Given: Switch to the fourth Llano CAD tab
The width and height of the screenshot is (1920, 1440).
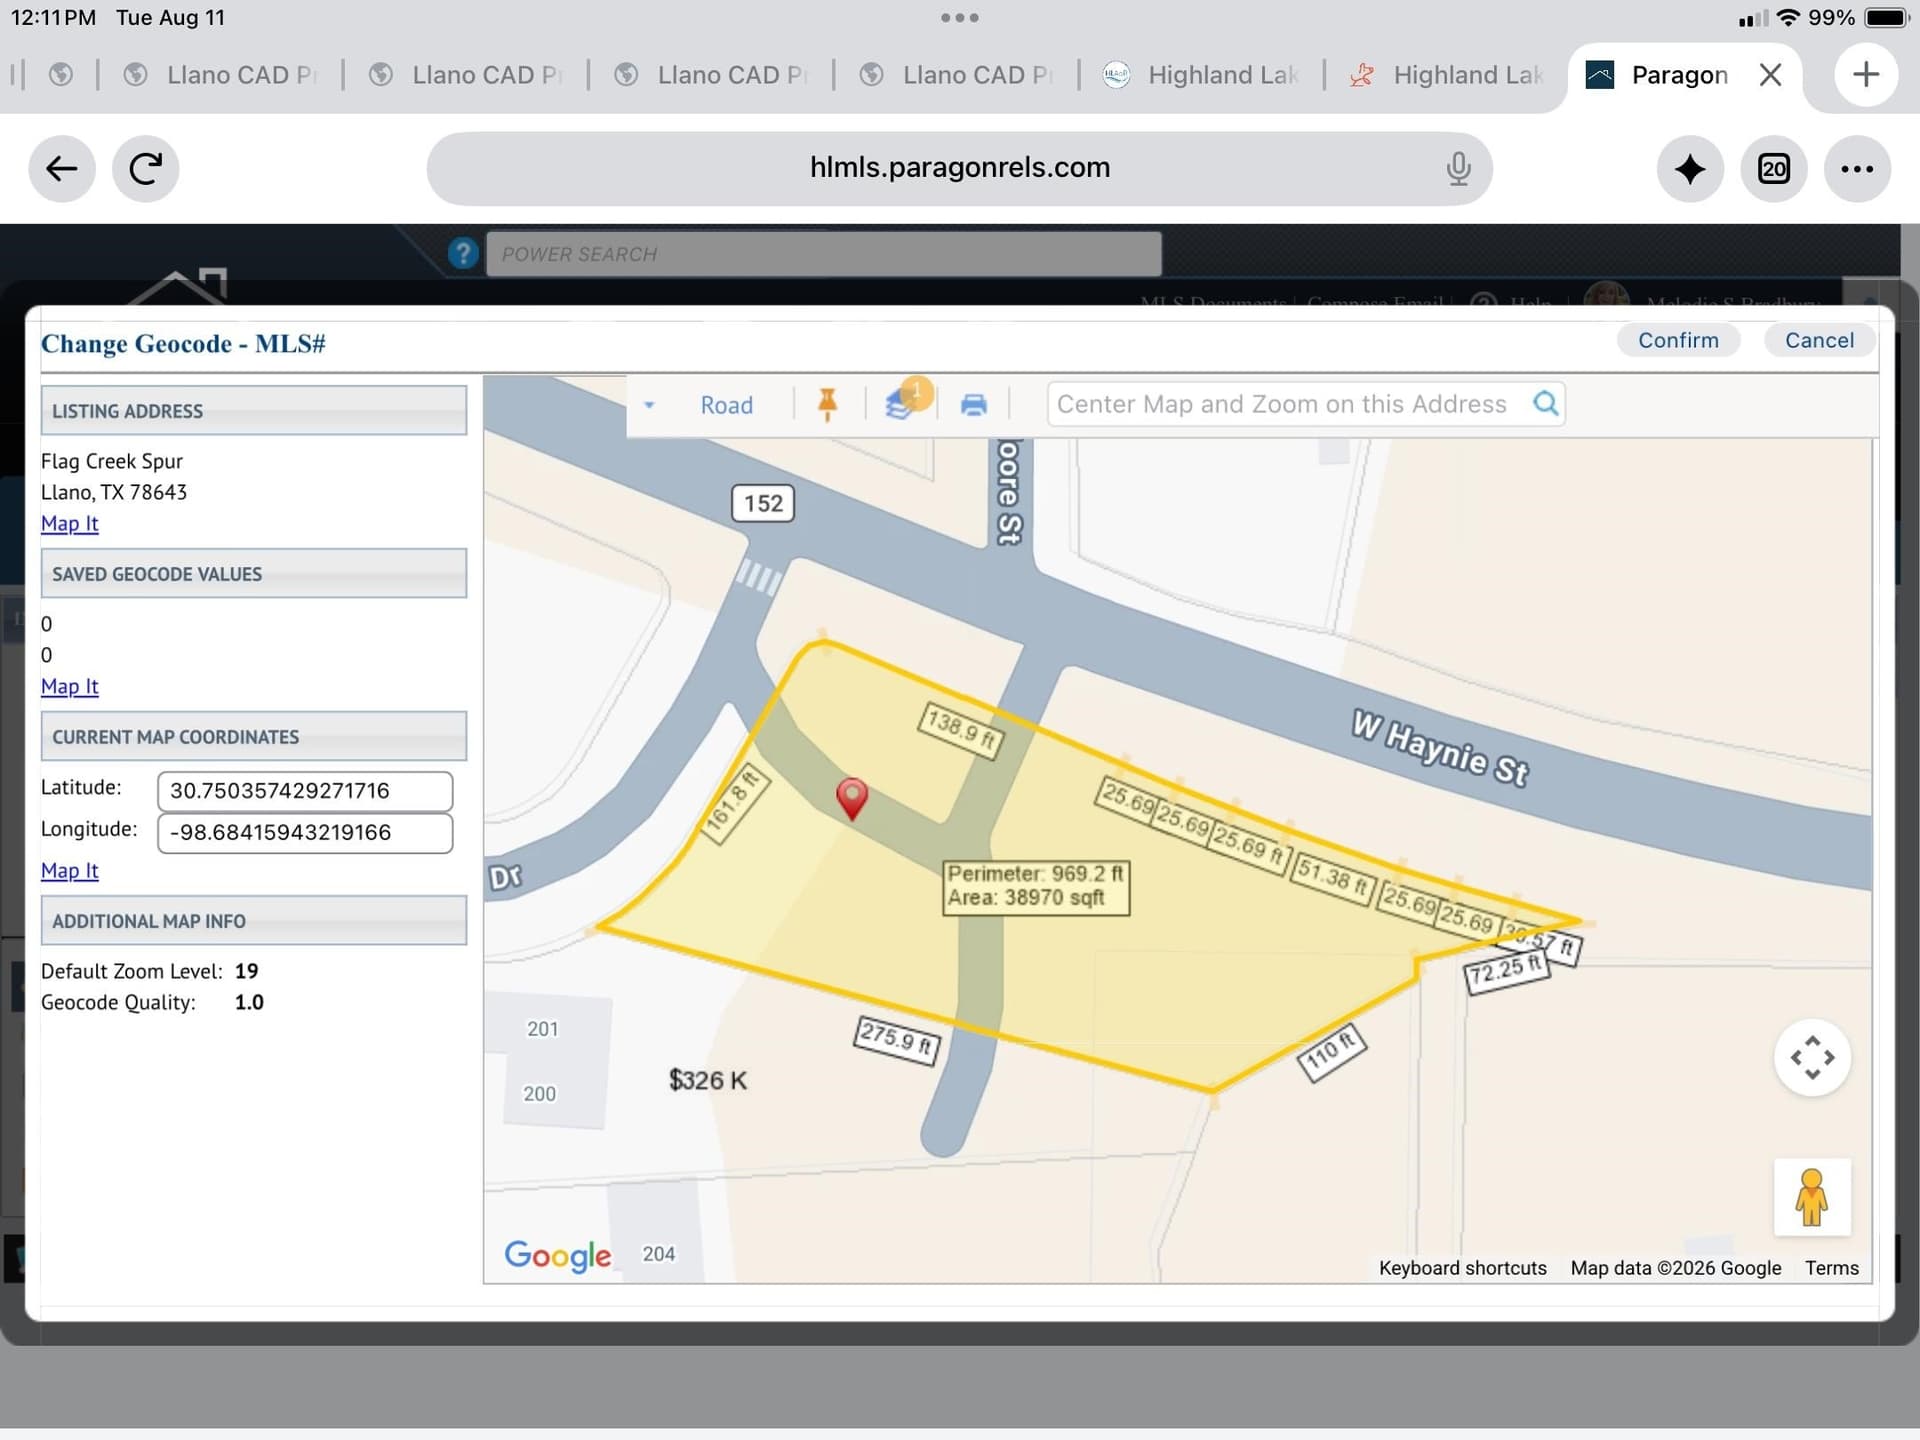Looking at the screenshot, I should tap(957, 75).
